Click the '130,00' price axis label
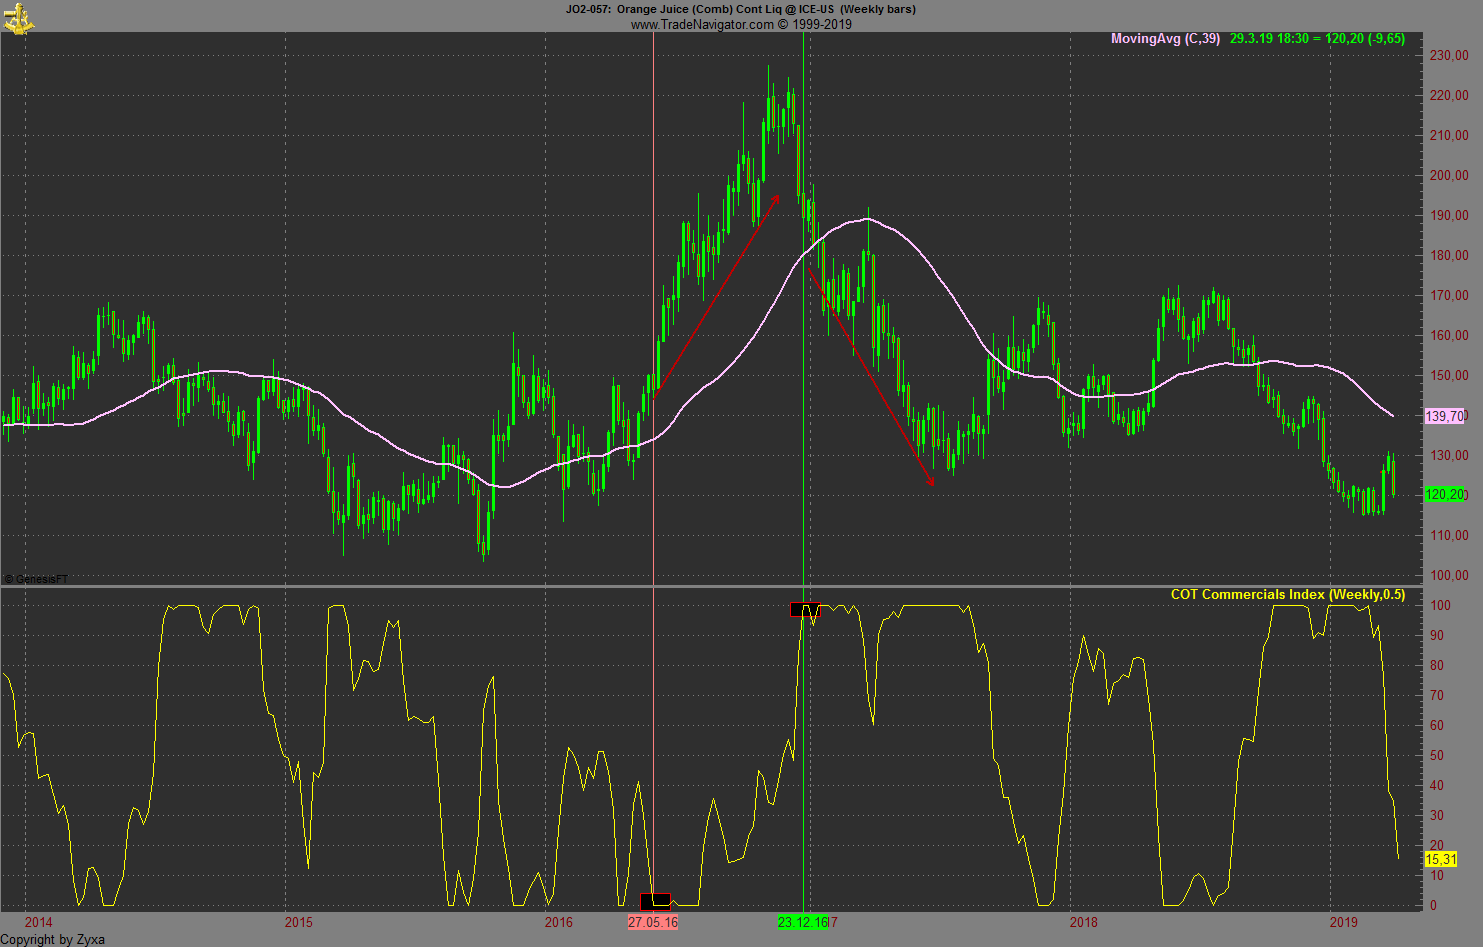The height and width of the screenshot is (947, 1483). [x=1449, y=455]
